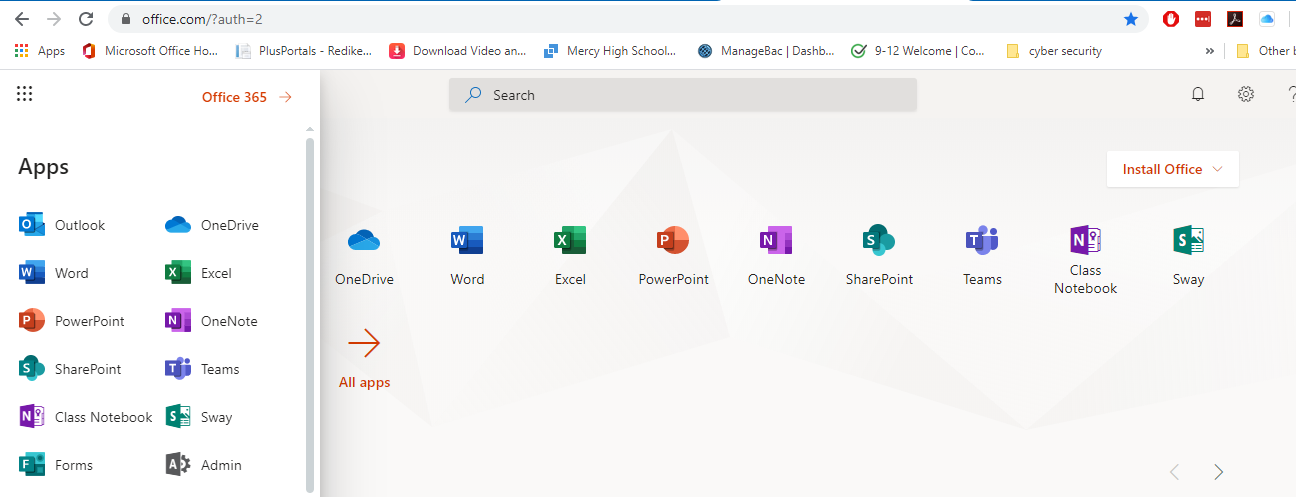Open Sway in the Apps side panel

click(x=198, y=417)
